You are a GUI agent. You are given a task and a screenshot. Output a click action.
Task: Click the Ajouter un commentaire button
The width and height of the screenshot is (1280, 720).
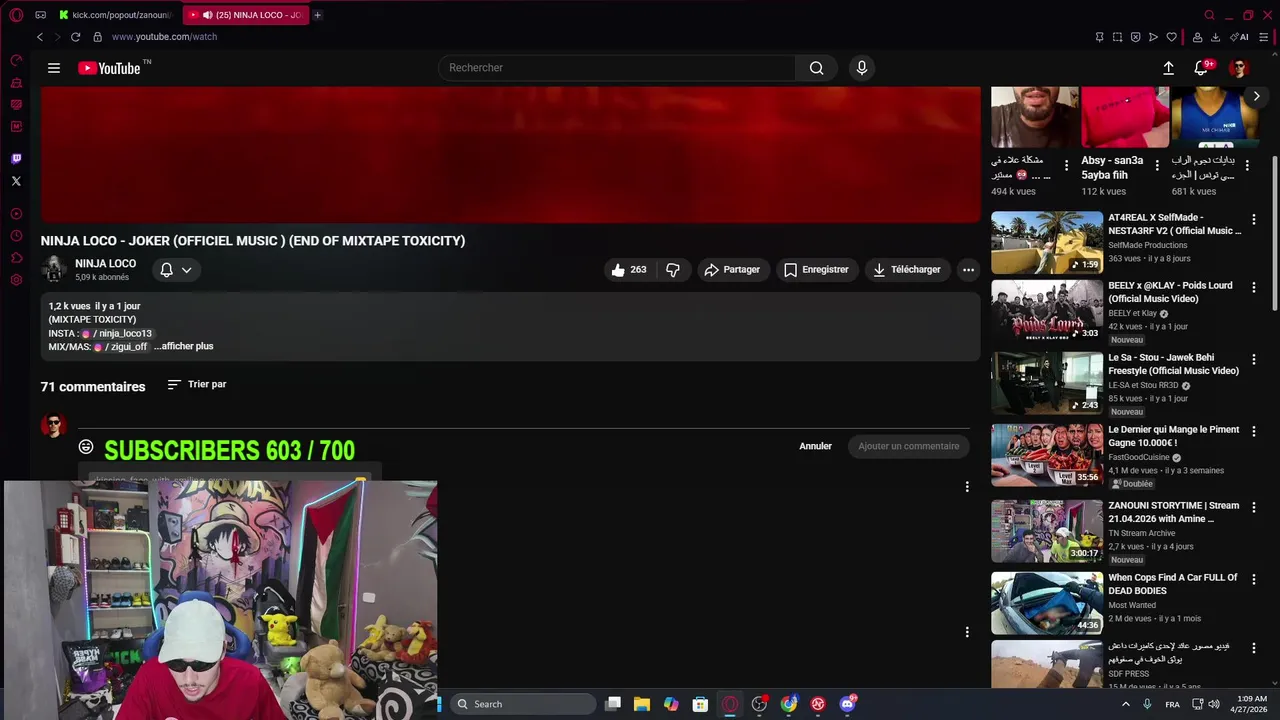click(908, 446)
